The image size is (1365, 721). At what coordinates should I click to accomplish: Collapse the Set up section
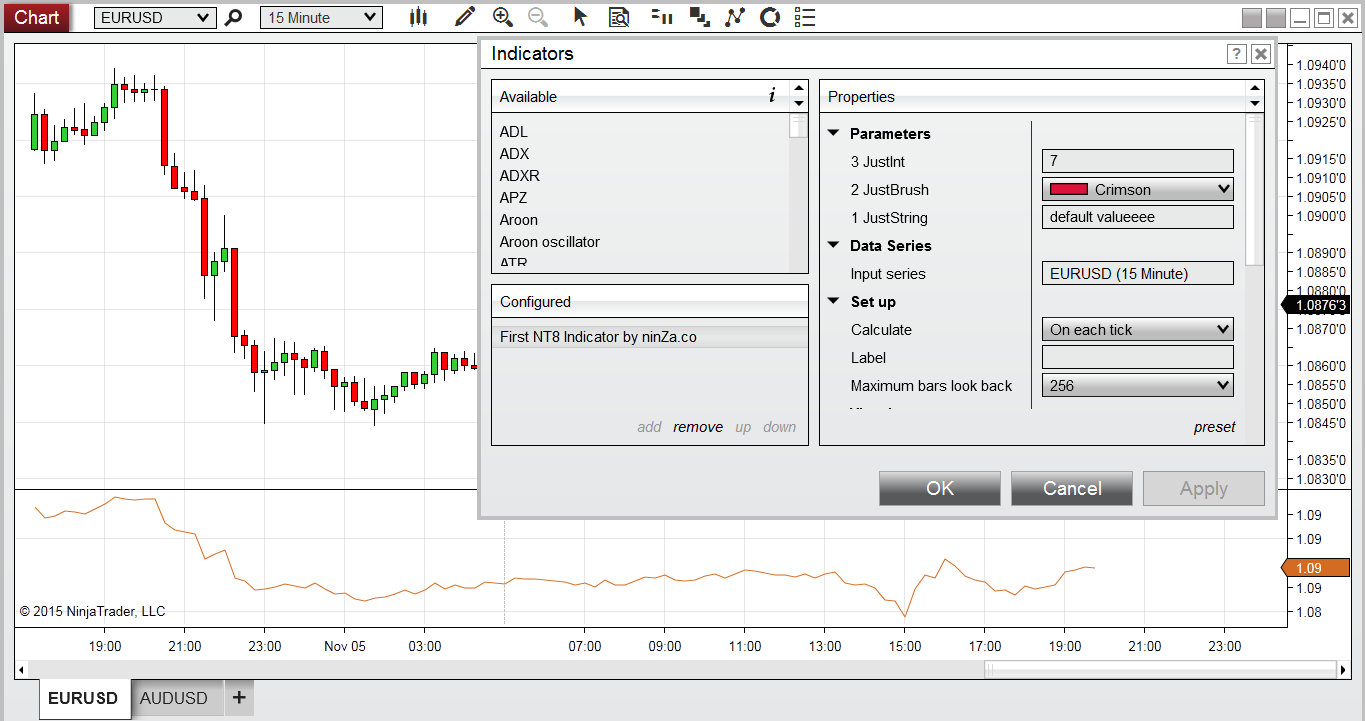click(x=834, y=301)
